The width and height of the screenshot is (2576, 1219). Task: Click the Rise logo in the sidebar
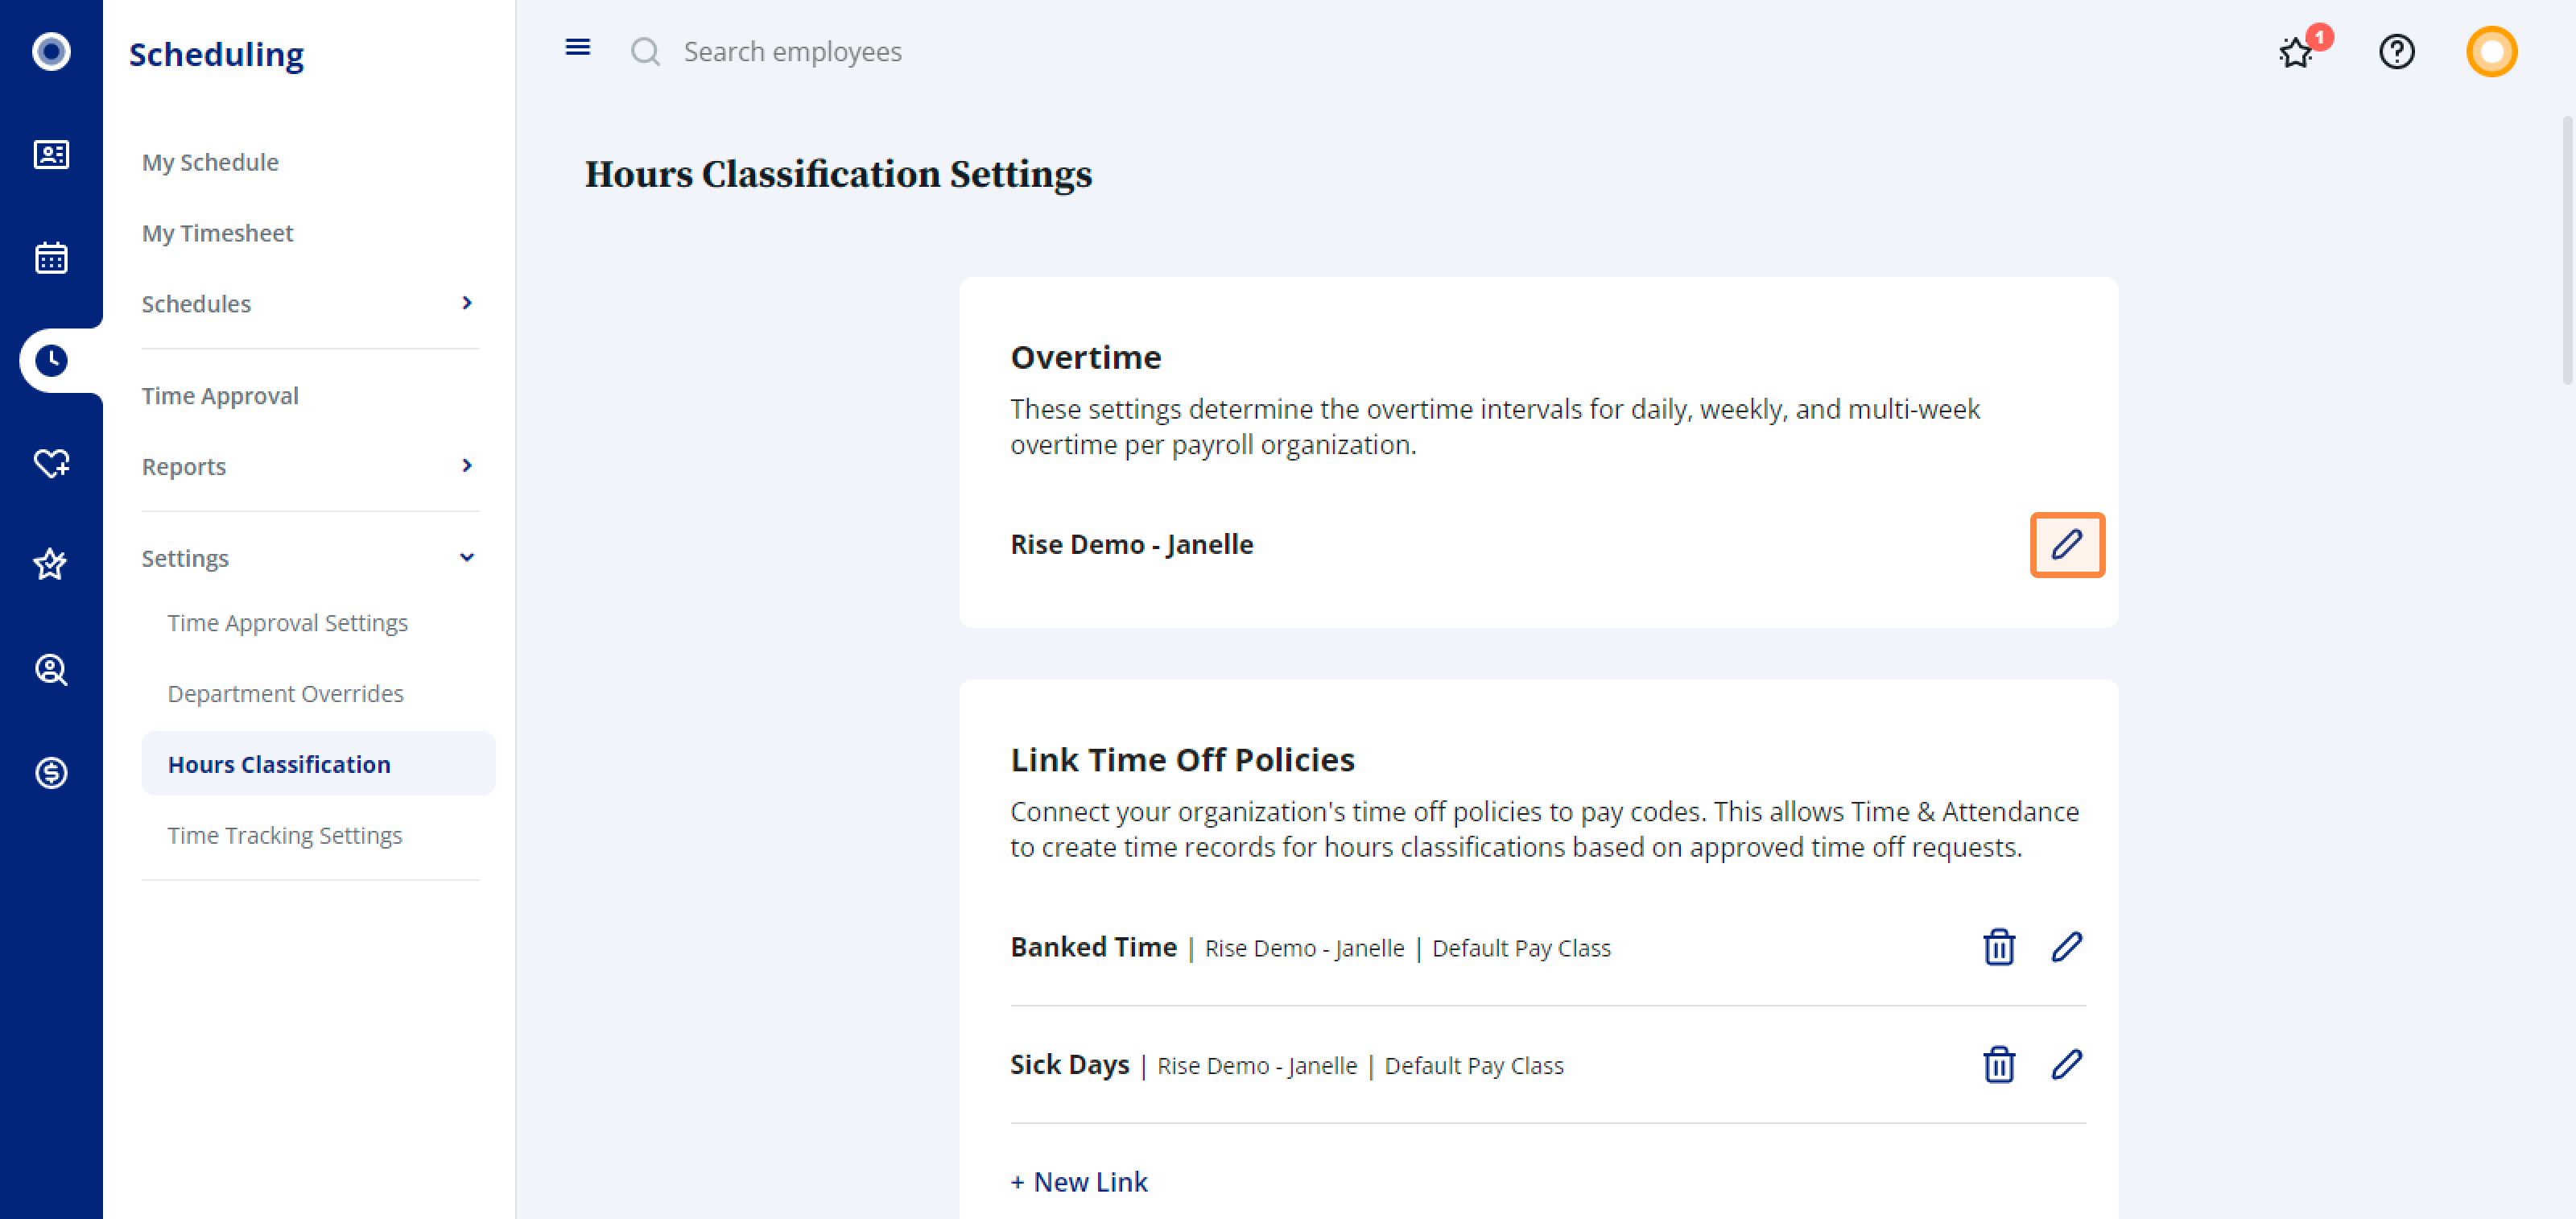pos(51,51)
